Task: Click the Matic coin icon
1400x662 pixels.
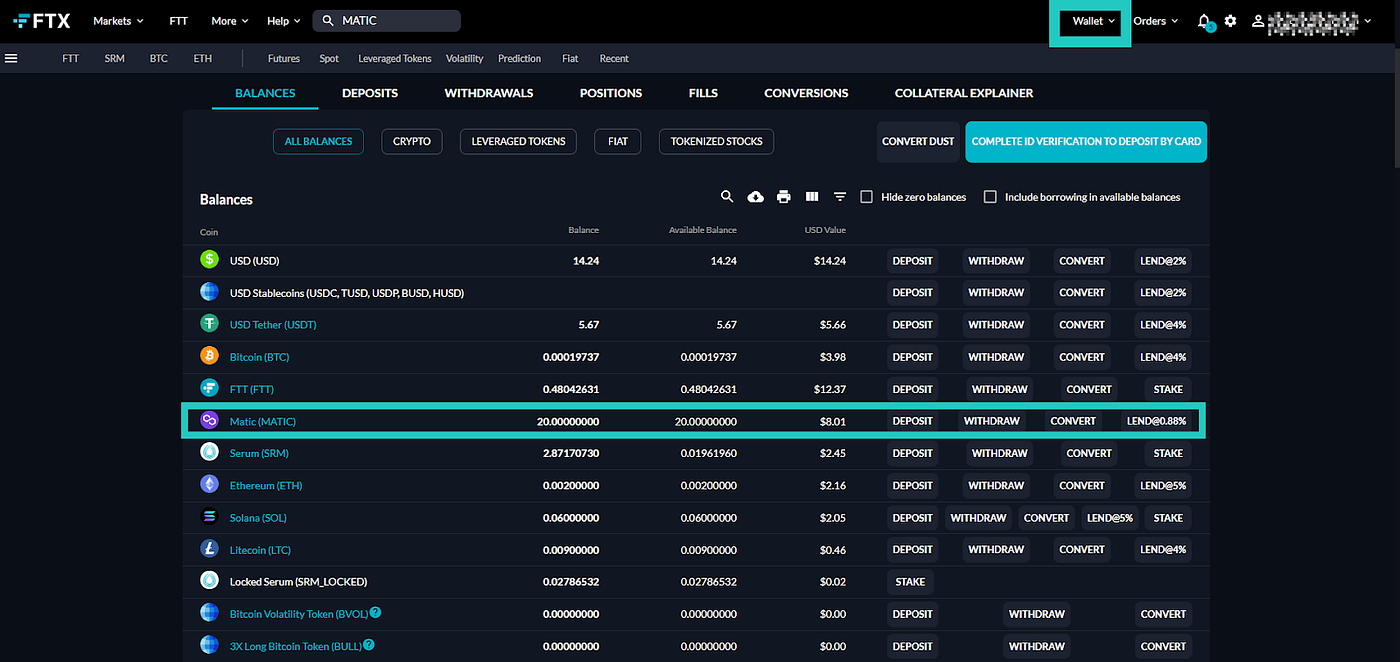Action: pos(209,421)
